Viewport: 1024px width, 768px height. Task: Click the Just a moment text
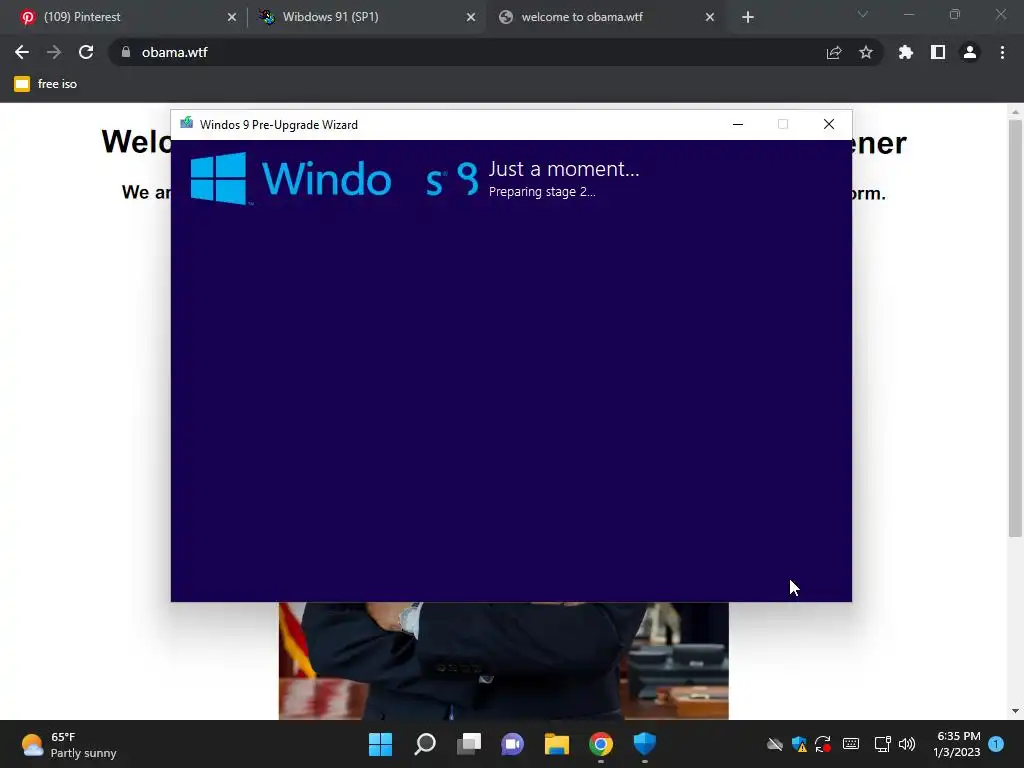click(564, 169)
